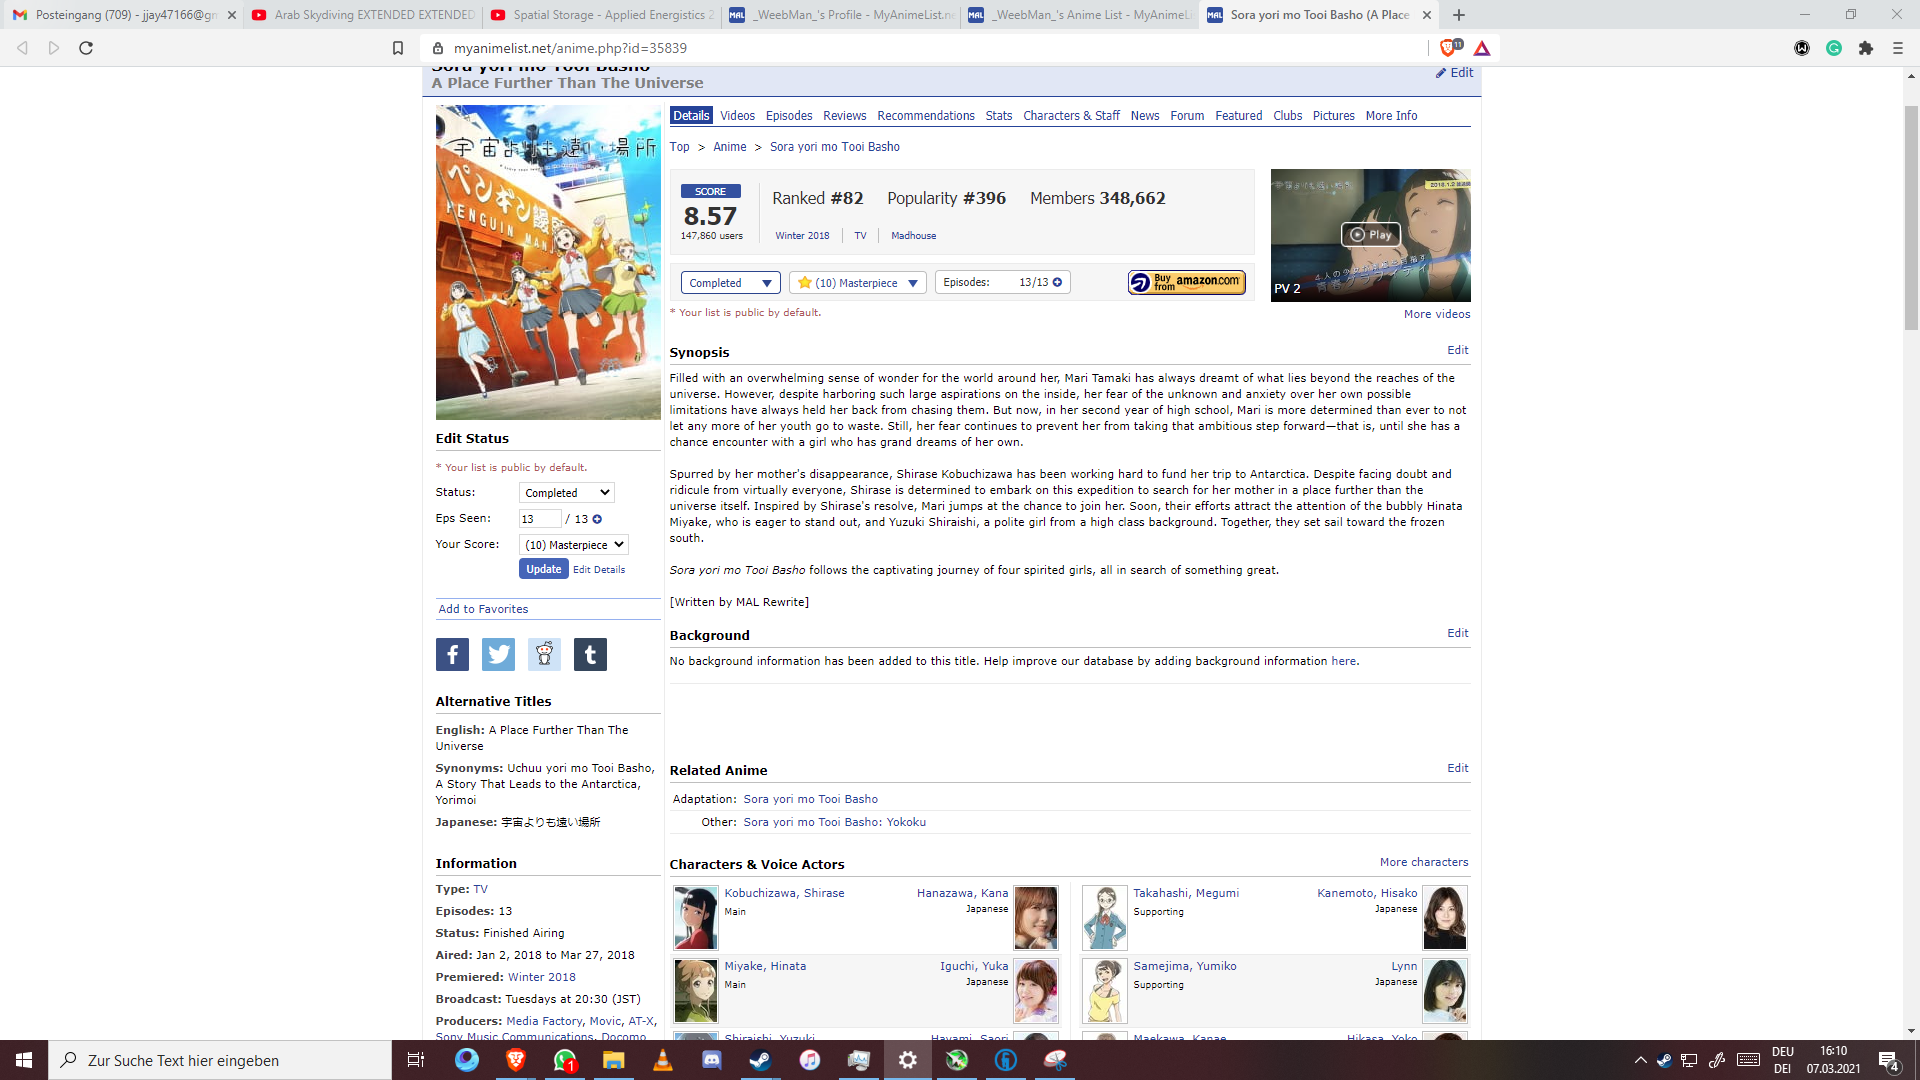Open the Reviews tab
The width and height of the screenshot is (1920, 1080).
(844, 116)
